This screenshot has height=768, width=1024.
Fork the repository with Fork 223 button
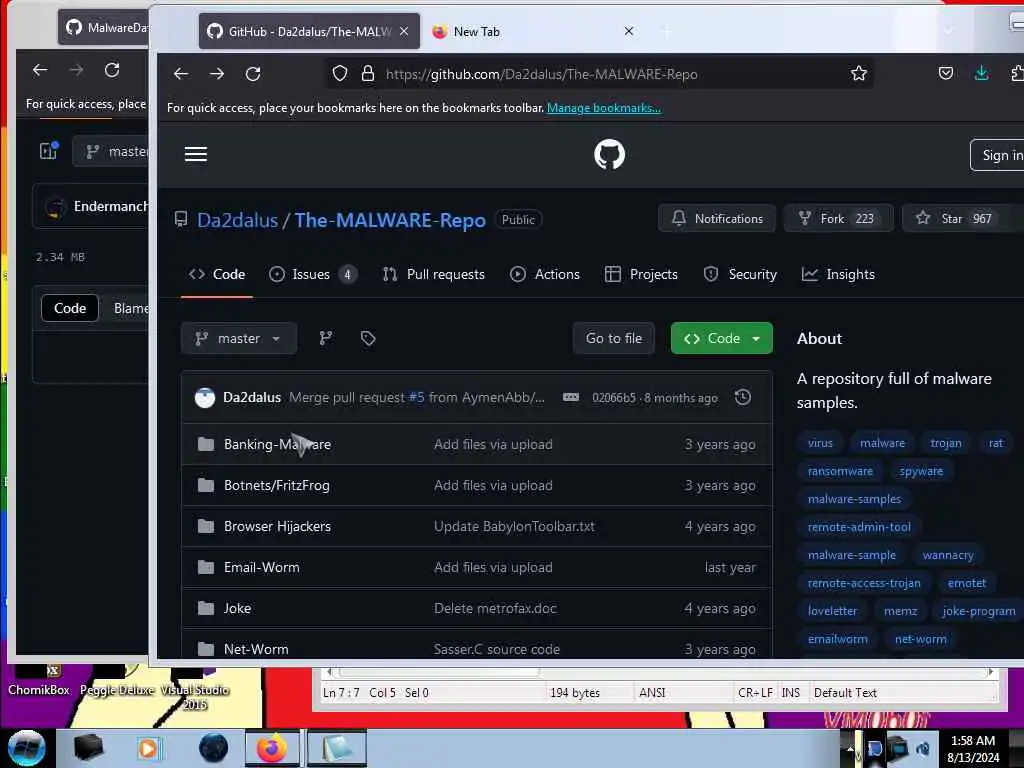[x=839, y=218]
